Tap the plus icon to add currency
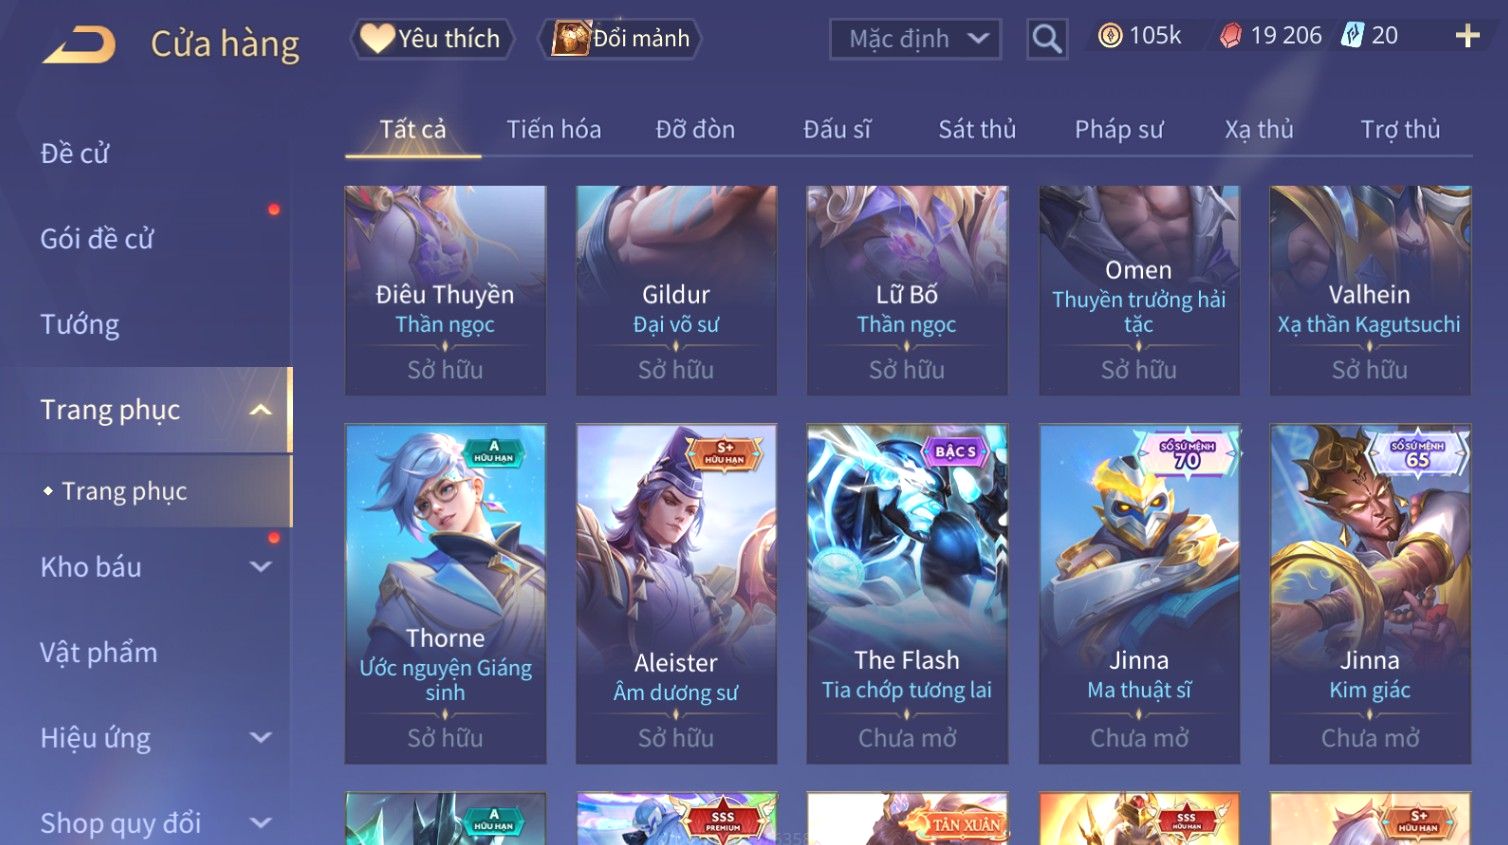 point(1467,36)
